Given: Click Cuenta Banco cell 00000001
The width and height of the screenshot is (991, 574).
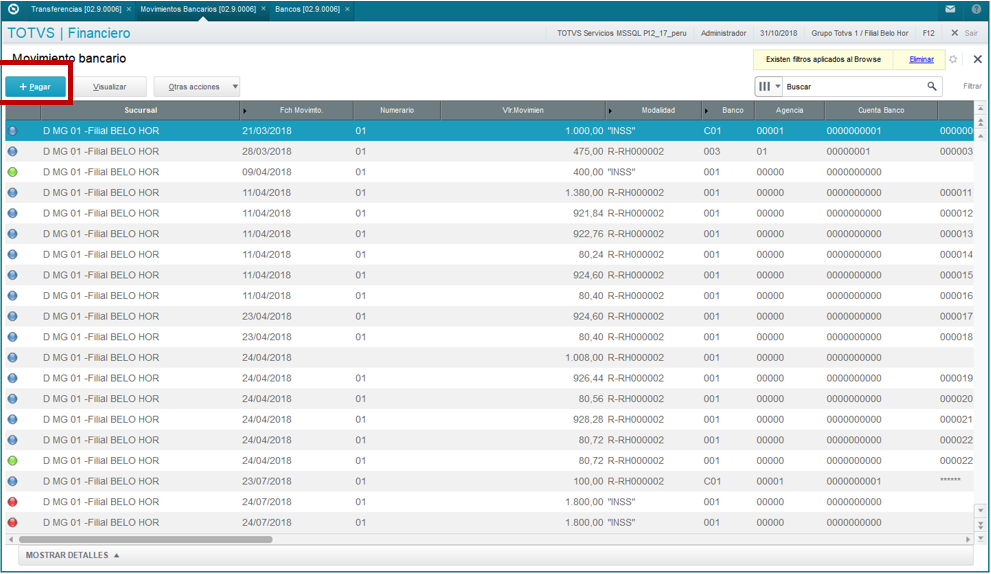Looking at the screenshot, I should click(x=848, y=152).
